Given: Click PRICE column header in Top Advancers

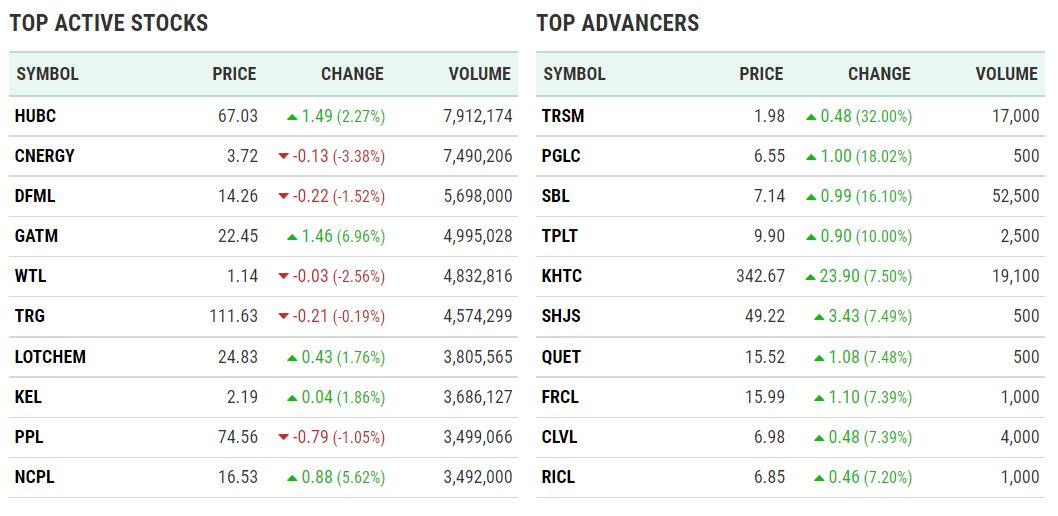Looking at the screenshot, I should (x=761, y=74).
